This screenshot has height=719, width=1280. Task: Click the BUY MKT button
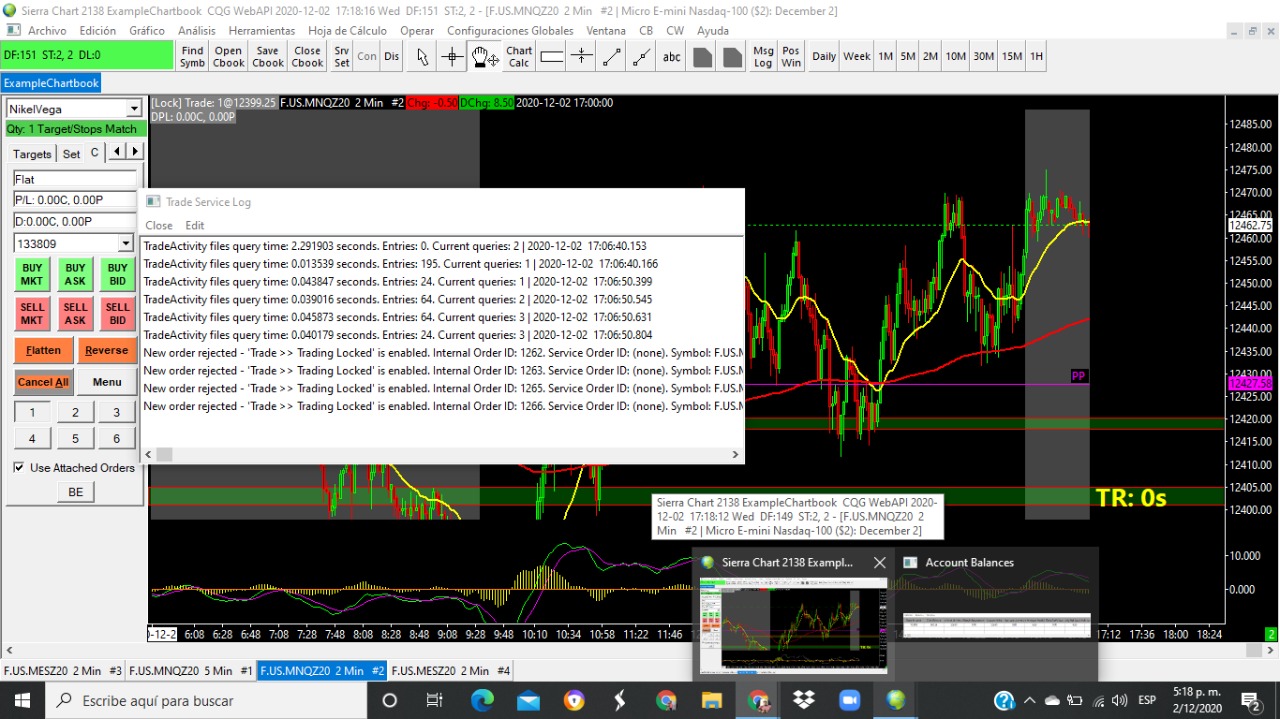point(32,274)
